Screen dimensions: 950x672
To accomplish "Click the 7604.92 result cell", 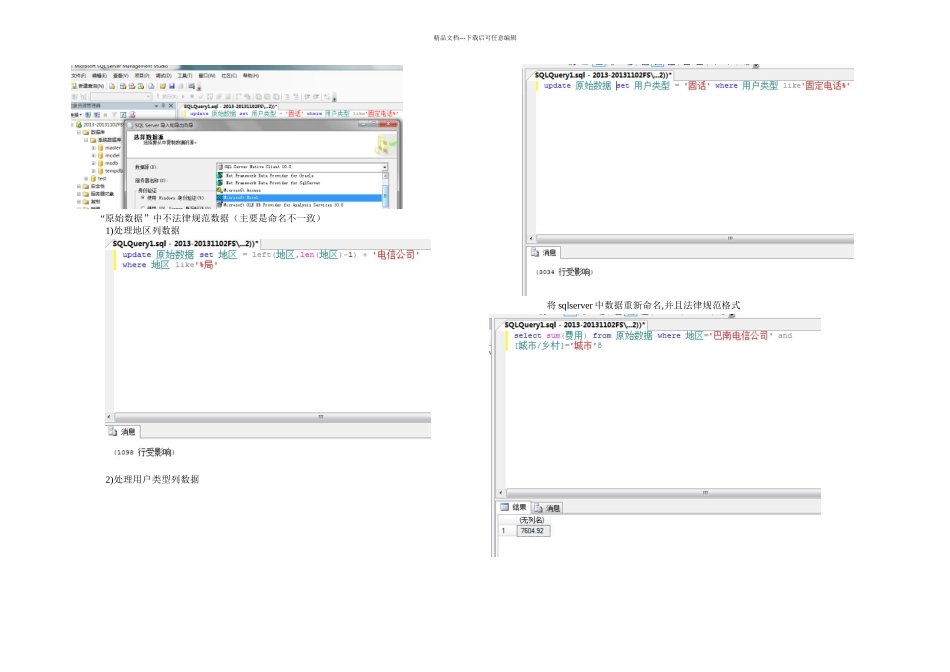I will pos(532,530).
